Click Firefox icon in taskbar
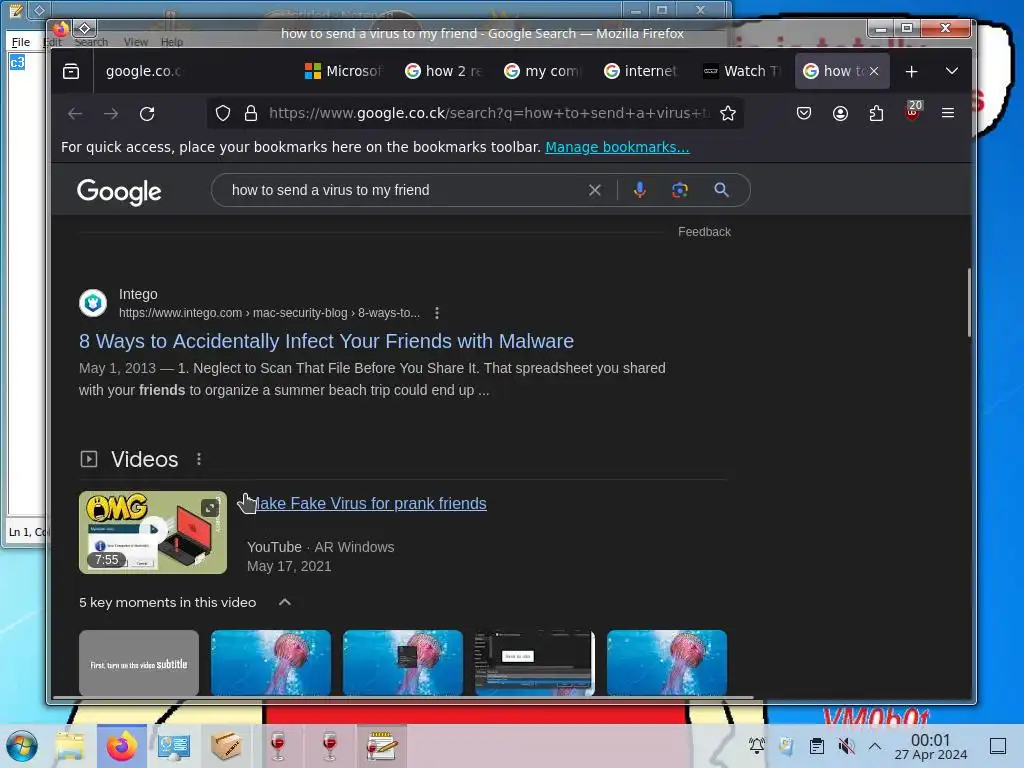This screenshot has width=1024, height=768. (122, 746)
